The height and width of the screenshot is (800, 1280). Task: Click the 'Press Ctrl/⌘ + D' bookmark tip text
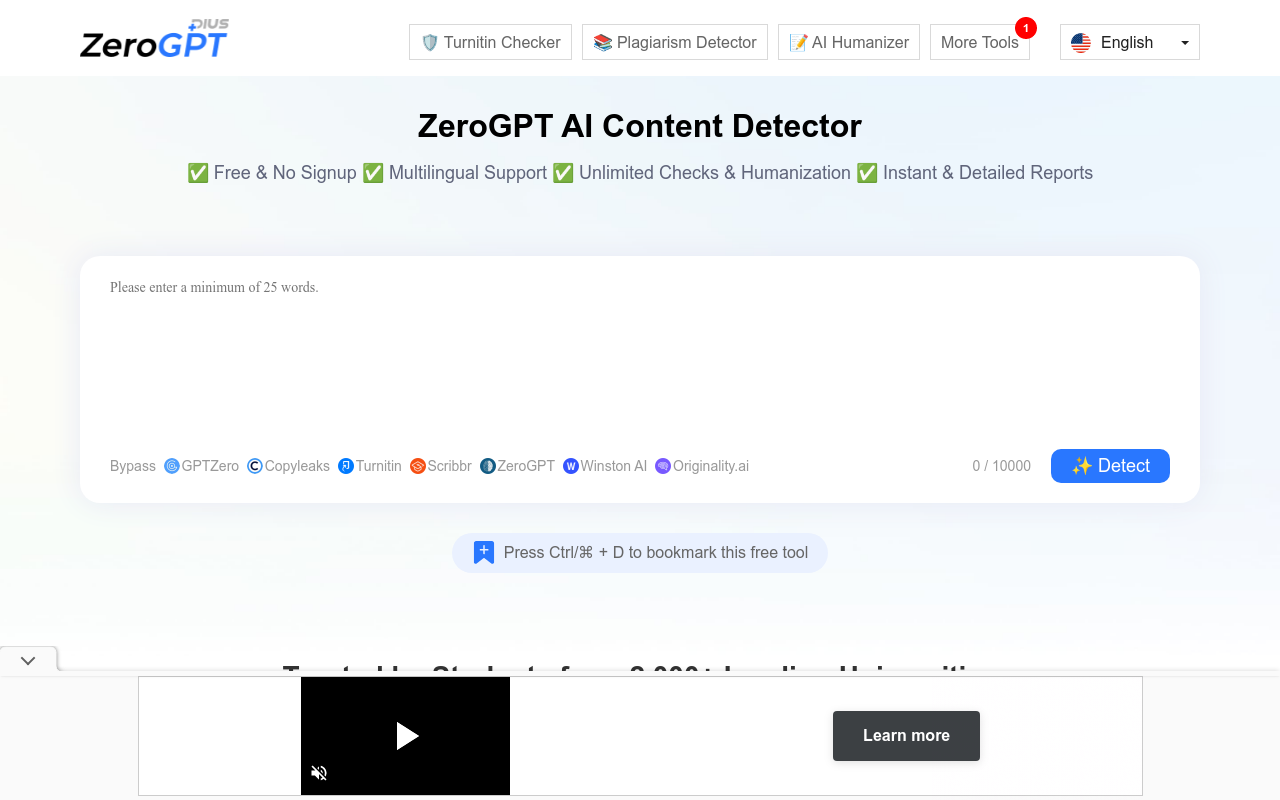656,553
